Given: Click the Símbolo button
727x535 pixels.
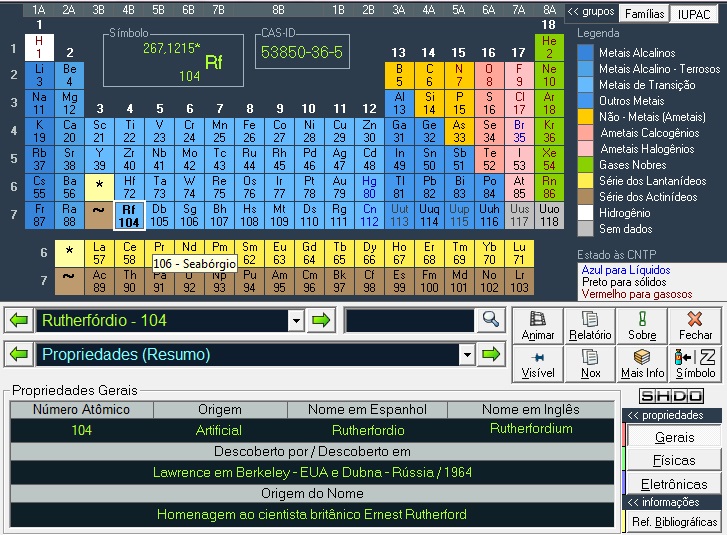Looking at the screenshot, I should point(695,363).
